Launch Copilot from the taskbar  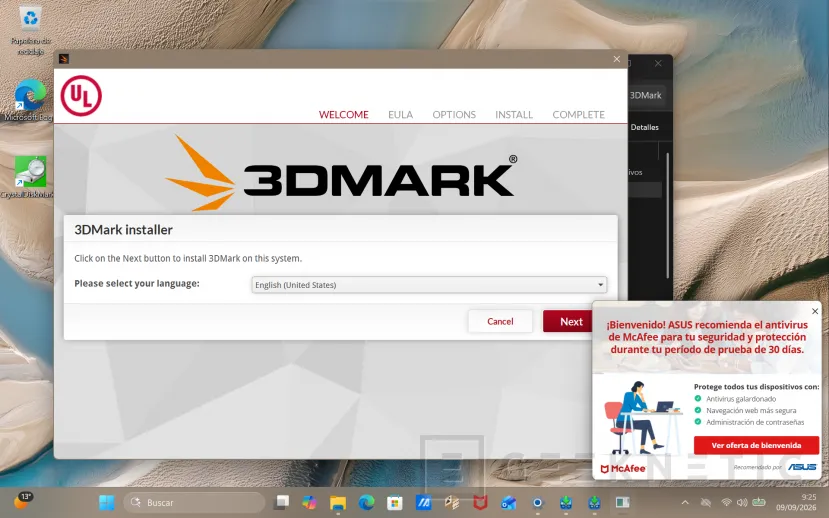(309, 502)
